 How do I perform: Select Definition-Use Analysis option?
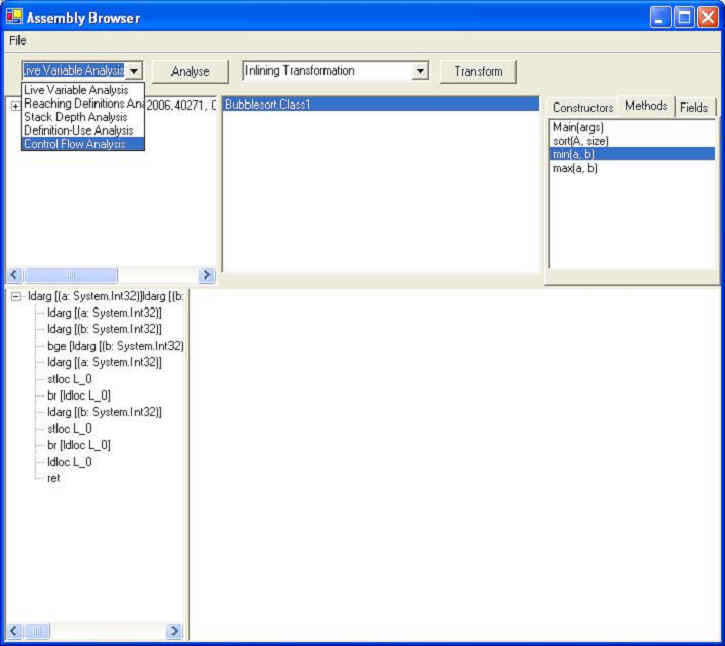(78, 130)
